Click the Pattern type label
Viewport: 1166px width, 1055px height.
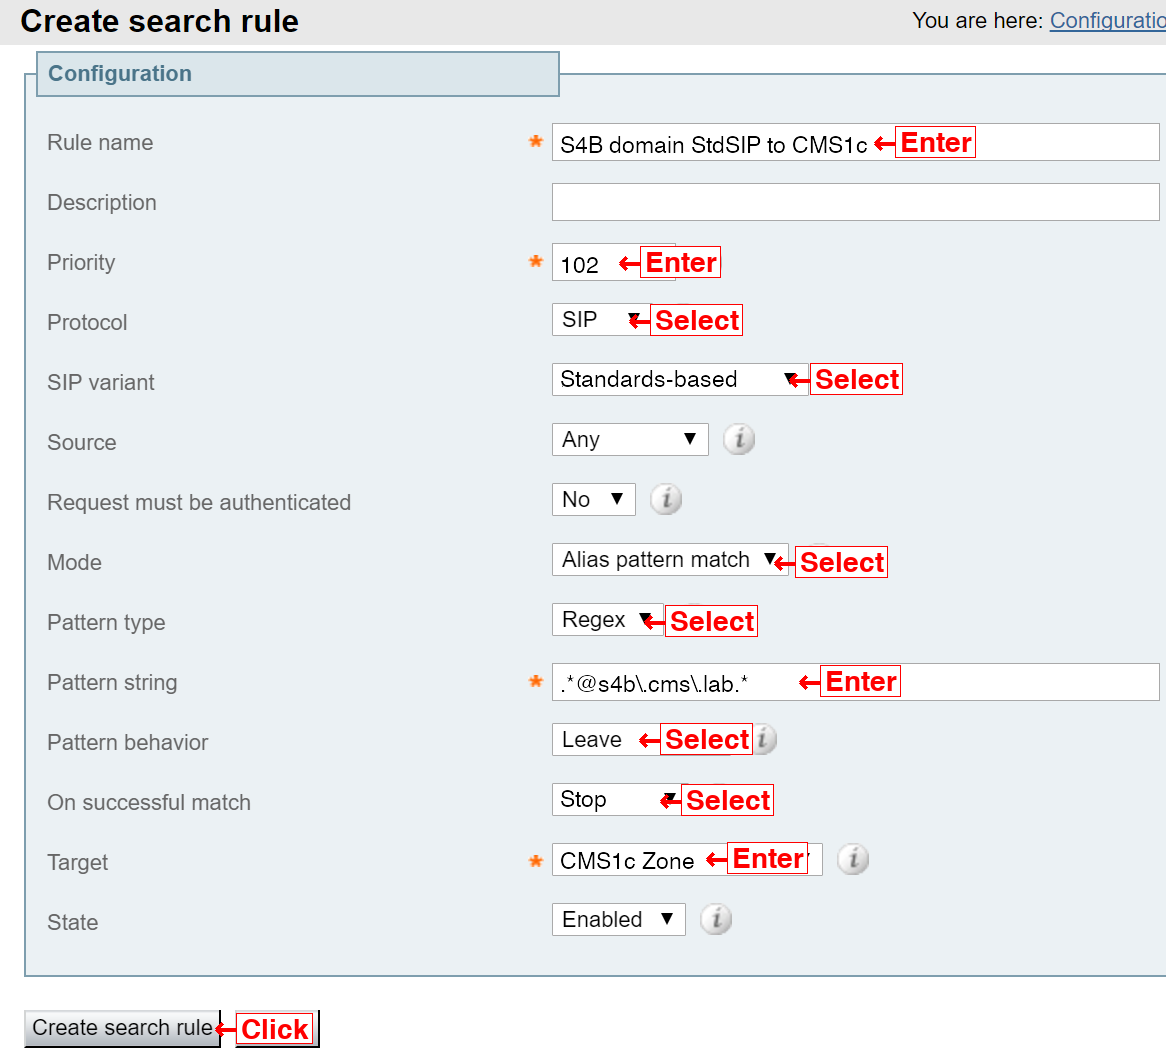coord(106,623)
